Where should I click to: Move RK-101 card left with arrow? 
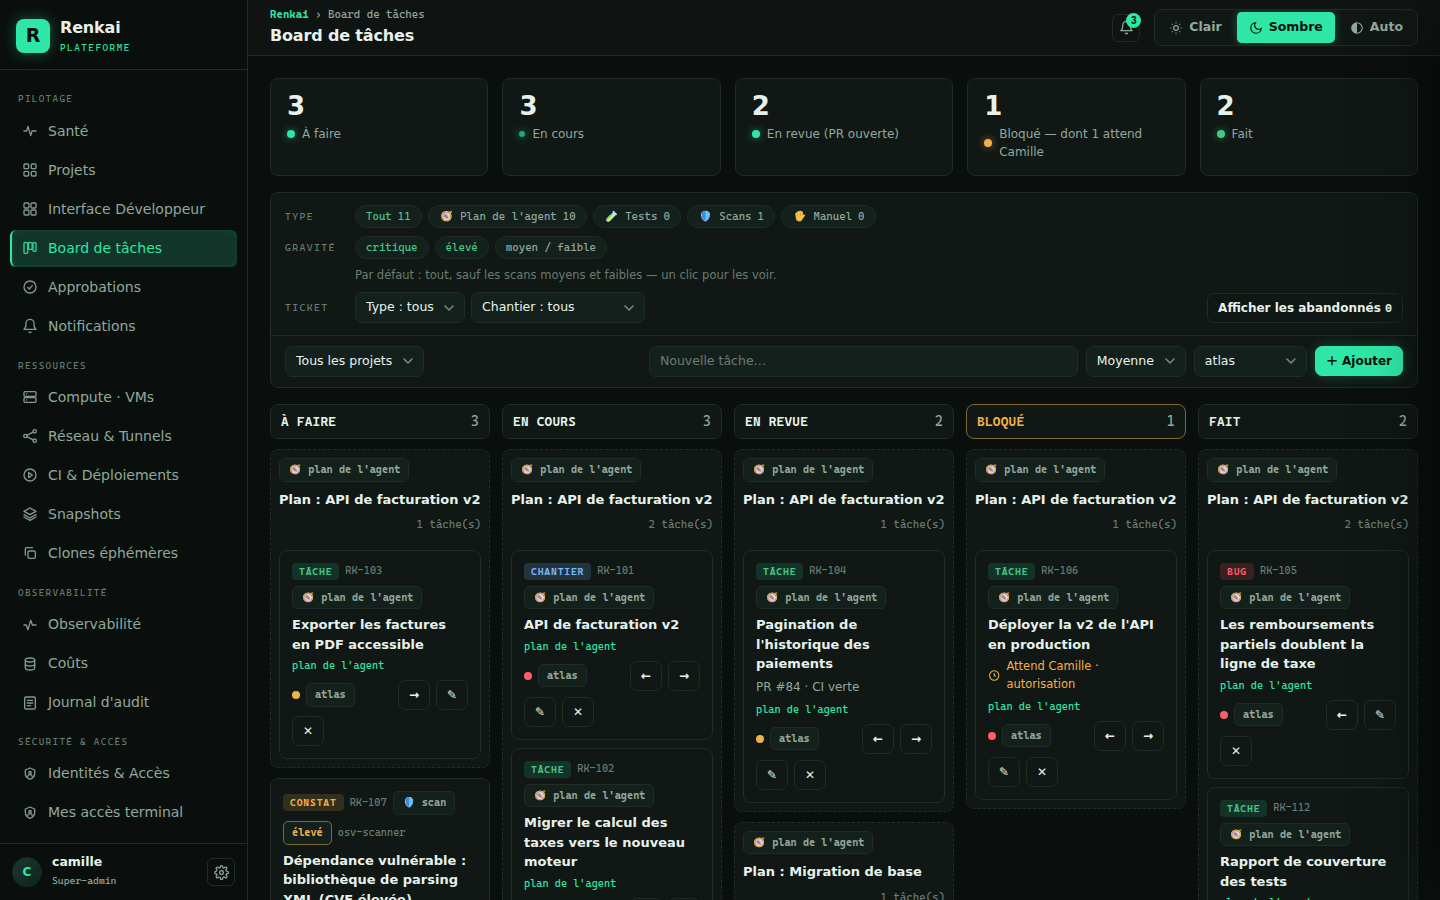point(646,676)
